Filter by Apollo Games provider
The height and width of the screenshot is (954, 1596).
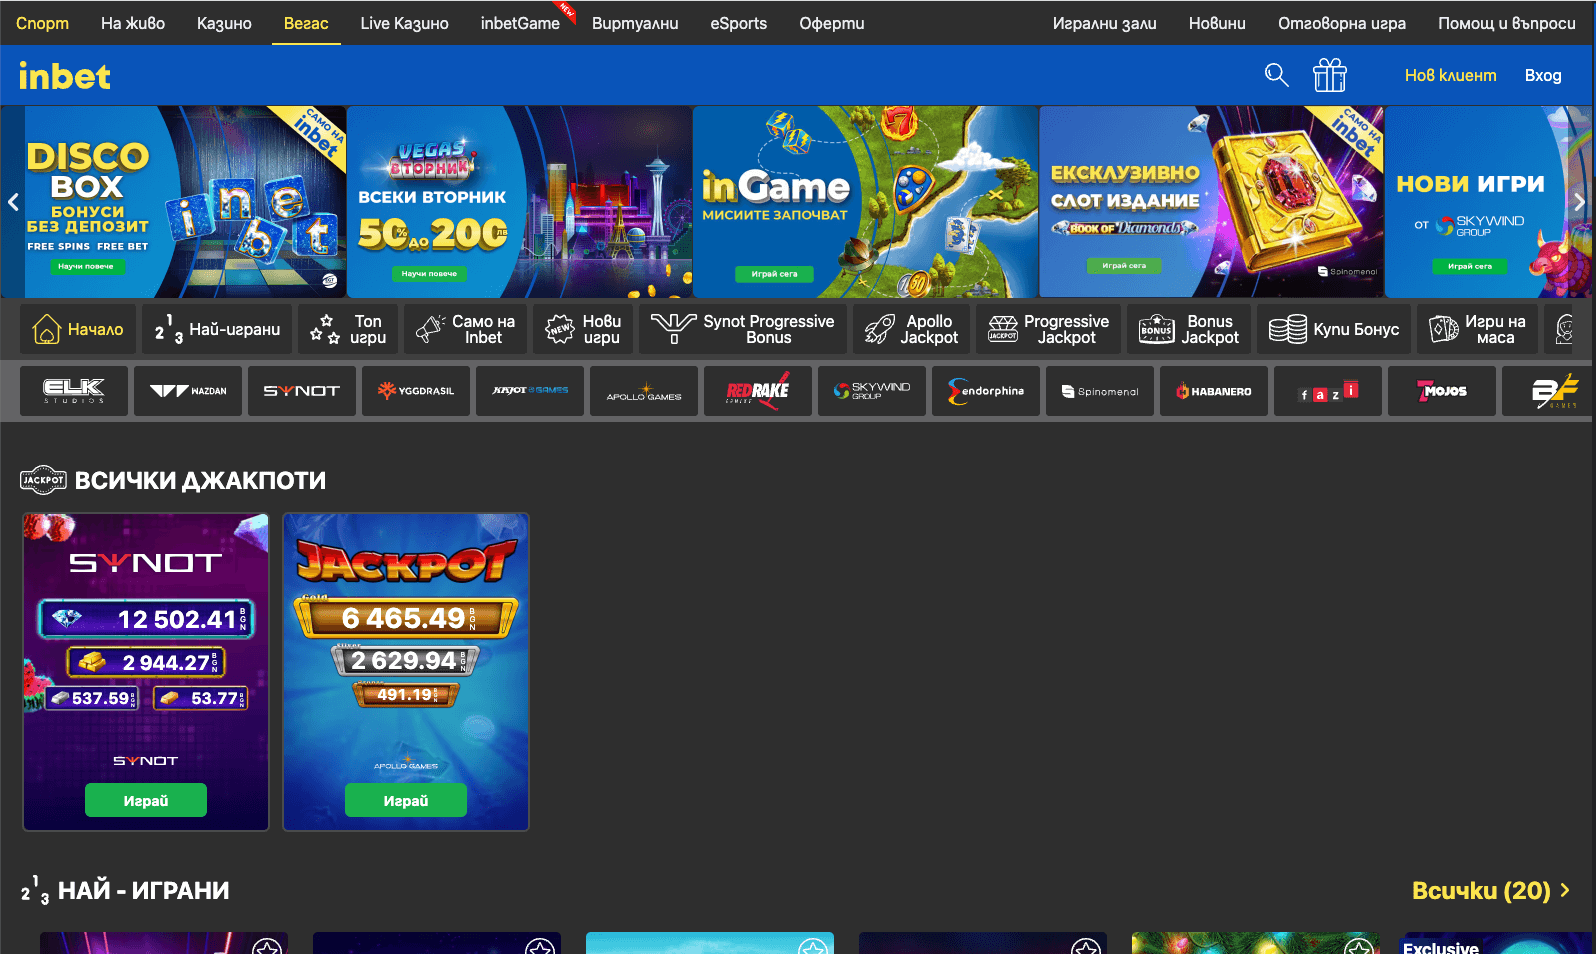tap(644, 391)
